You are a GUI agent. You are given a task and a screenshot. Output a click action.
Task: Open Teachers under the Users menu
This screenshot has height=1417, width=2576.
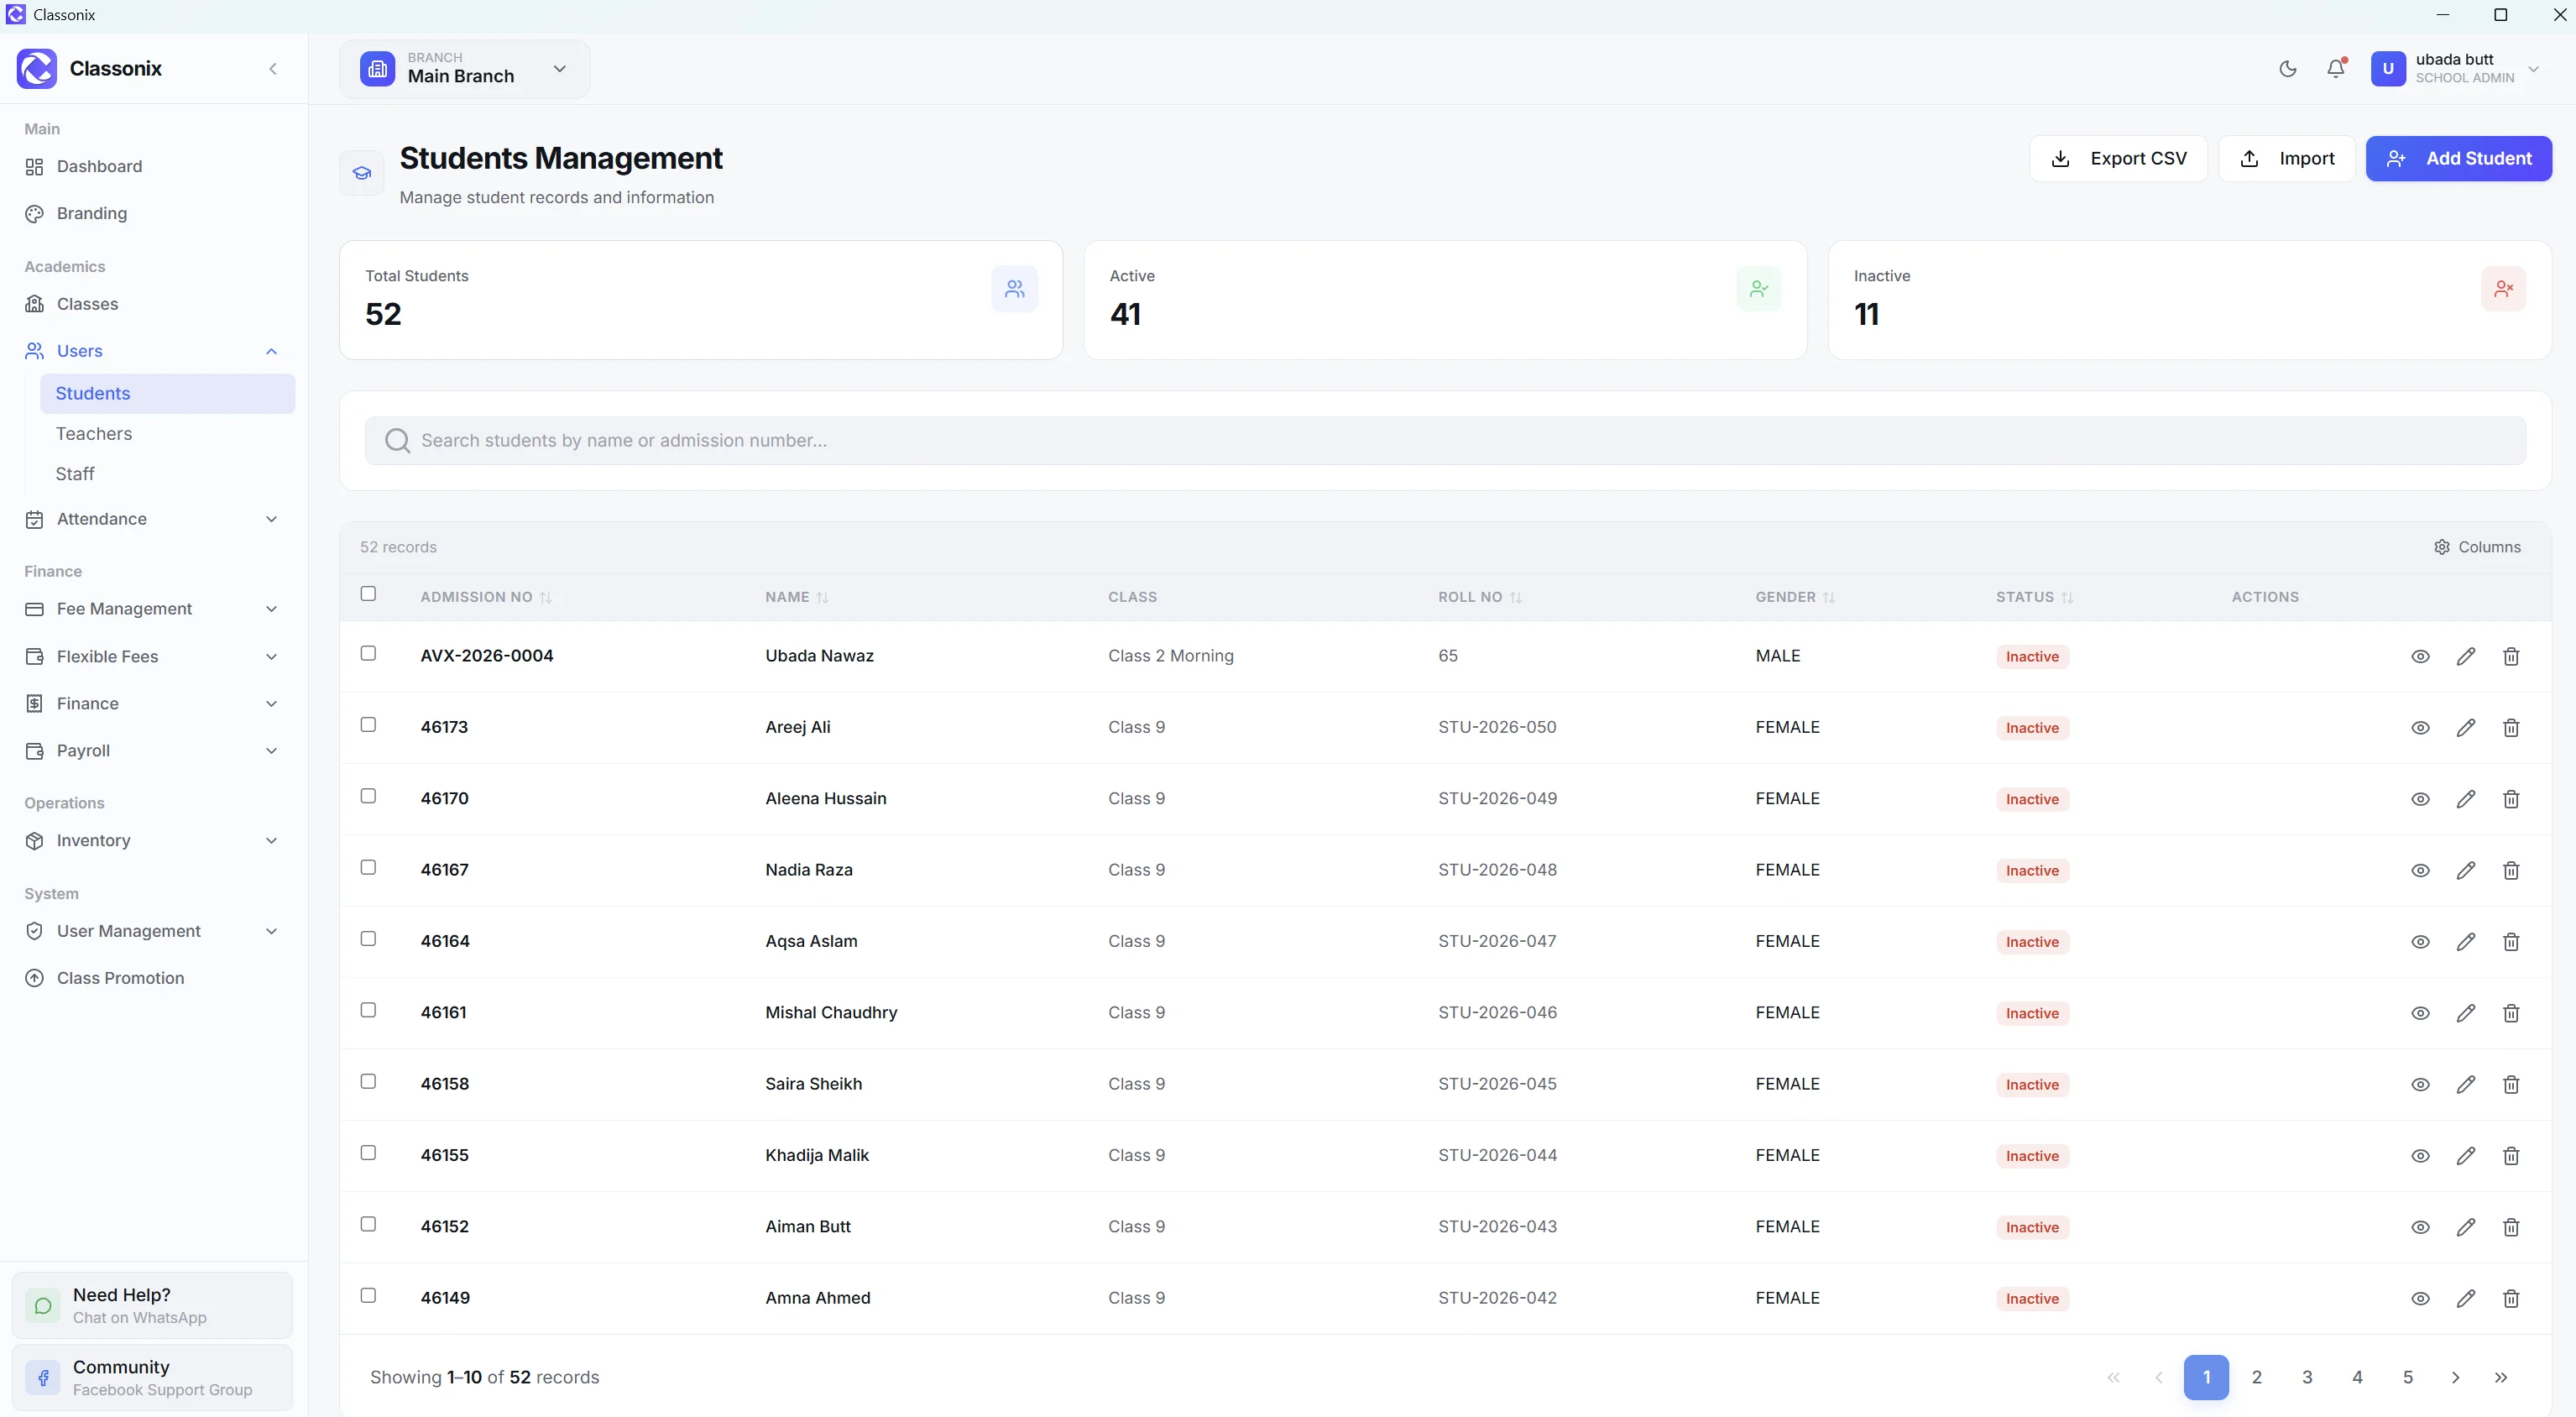point(167,434)
